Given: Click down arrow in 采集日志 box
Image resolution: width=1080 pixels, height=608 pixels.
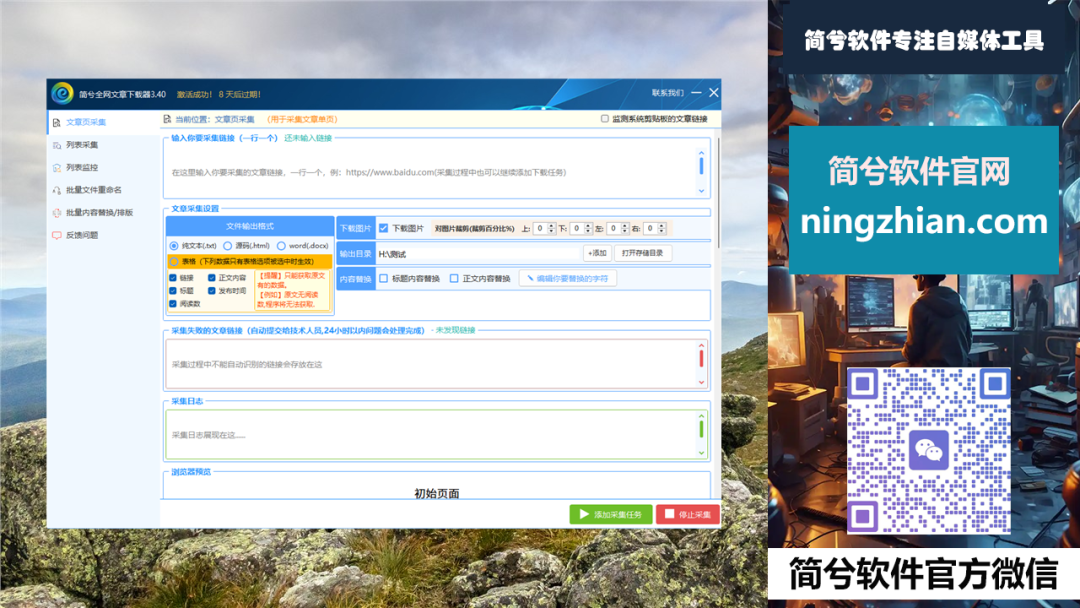Looking at the screenshot, I should 701,452.
